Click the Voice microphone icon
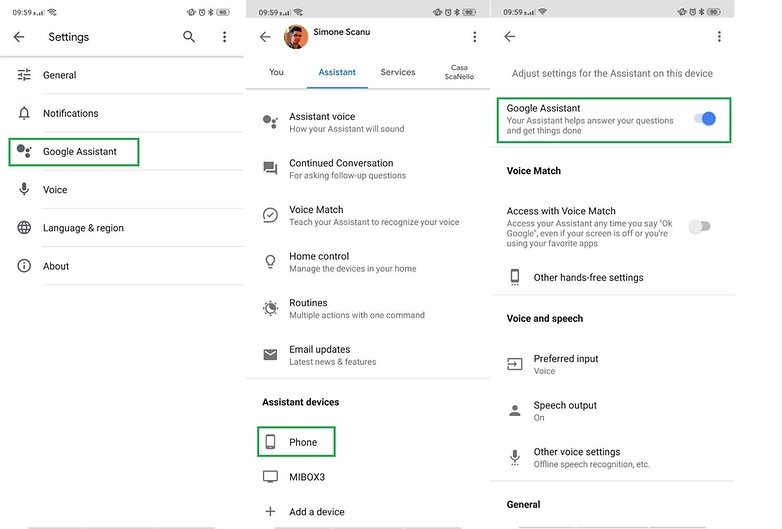Viewport: 782px width, 529px height. (24, 189)
